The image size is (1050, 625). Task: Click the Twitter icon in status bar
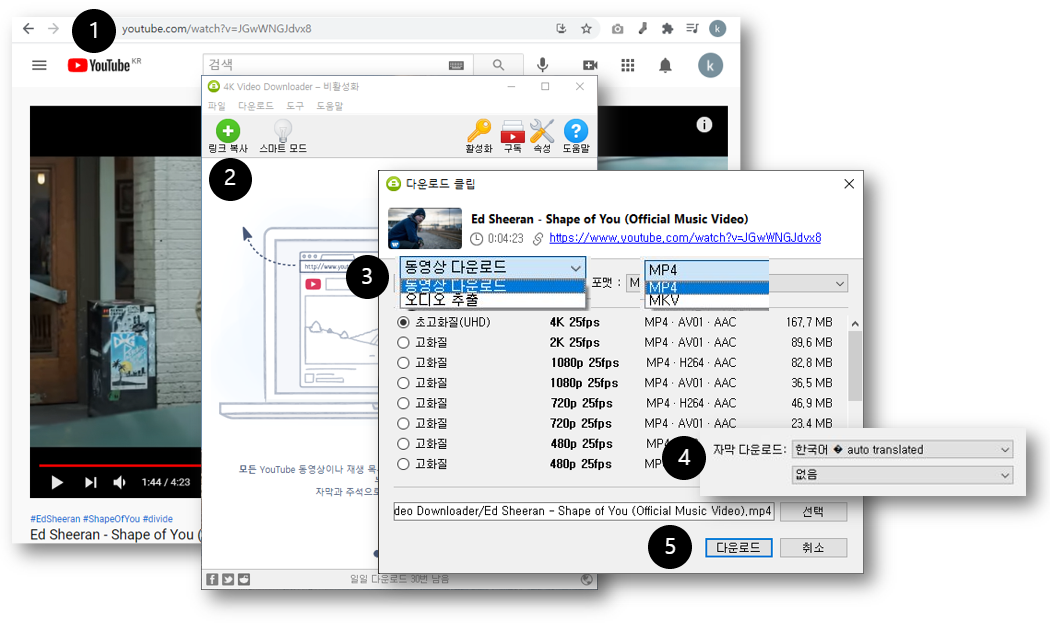pos(228,579)
